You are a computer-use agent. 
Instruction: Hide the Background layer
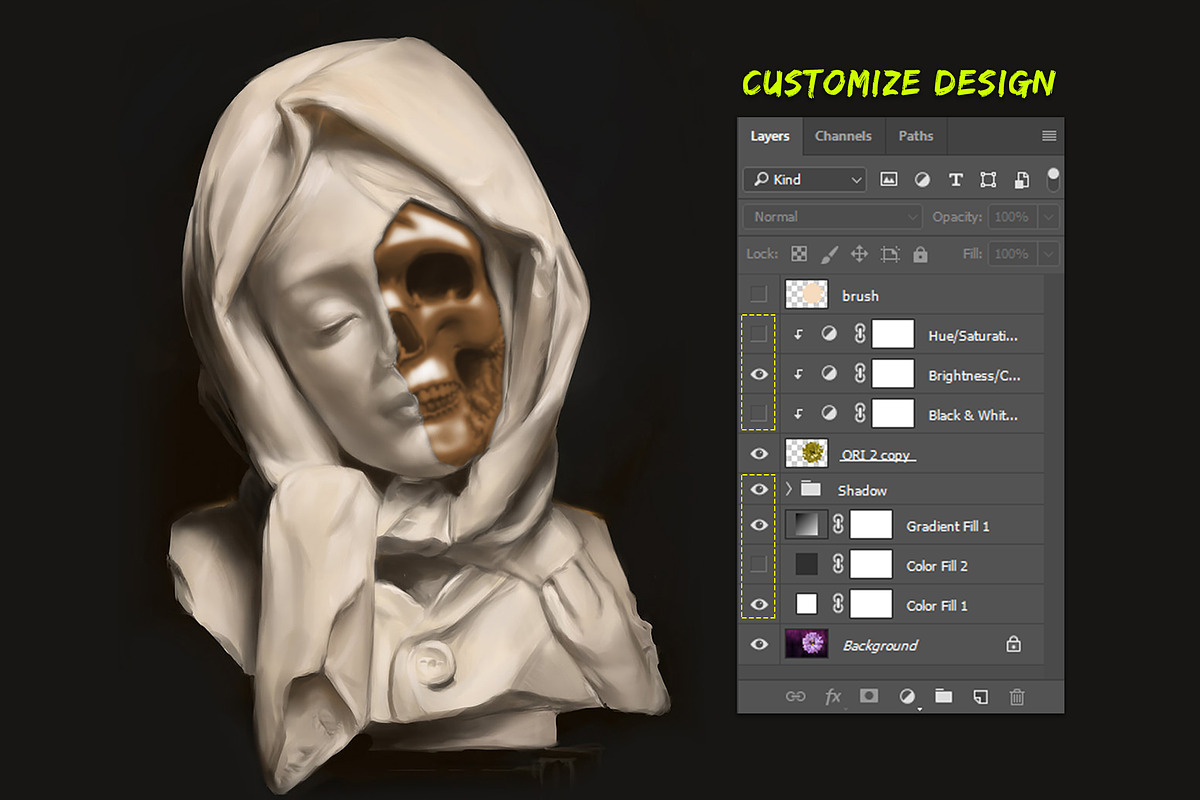coord(759,645)
